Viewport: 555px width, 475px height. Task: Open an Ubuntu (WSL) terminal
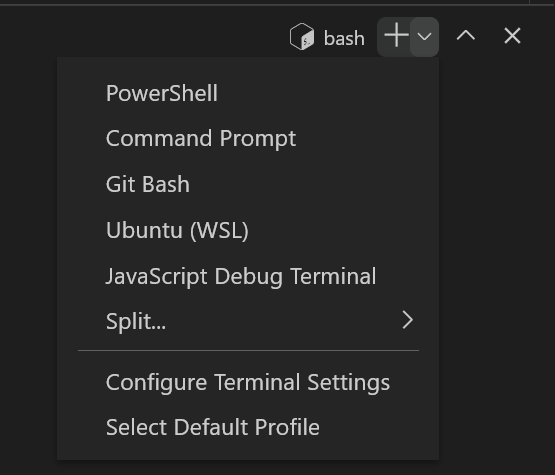tap(248, 230)
